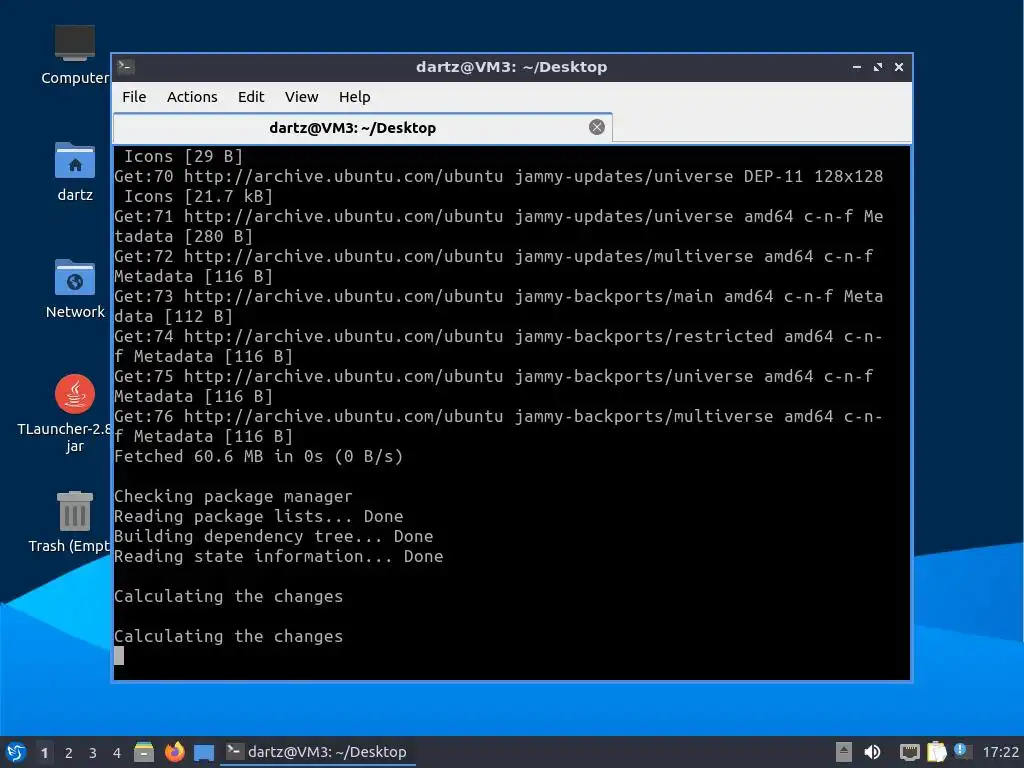Click the terminal window title text
The height and width of the screenshot is (768, 1024).
tap(511, 67)
